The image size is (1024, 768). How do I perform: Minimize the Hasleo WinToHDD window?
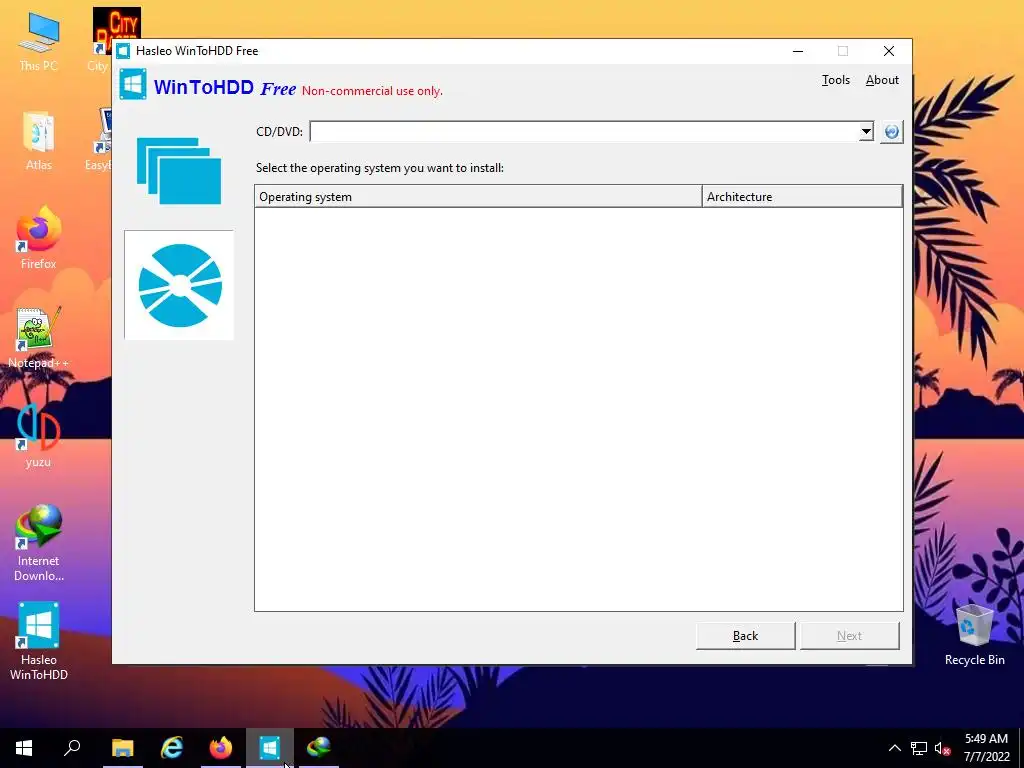[x=798, y=51]
